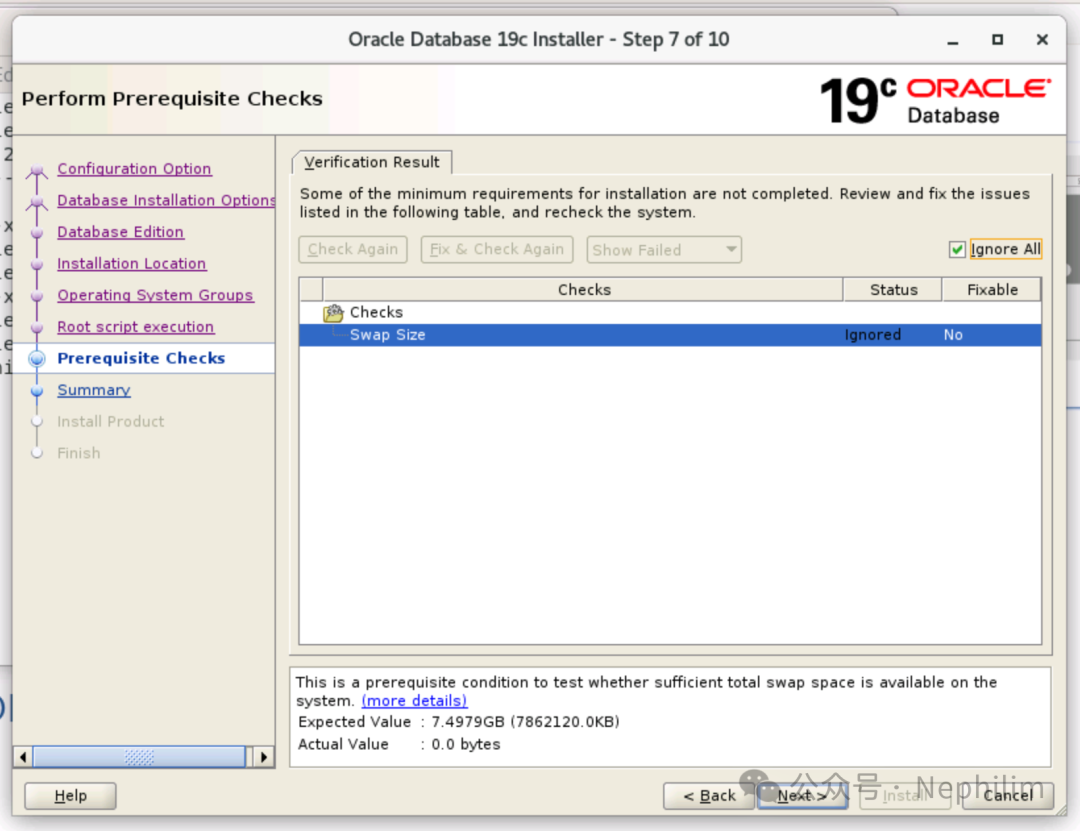Click the Checks column header
This screenshot has height=831, width=1080.
point(583,289)
